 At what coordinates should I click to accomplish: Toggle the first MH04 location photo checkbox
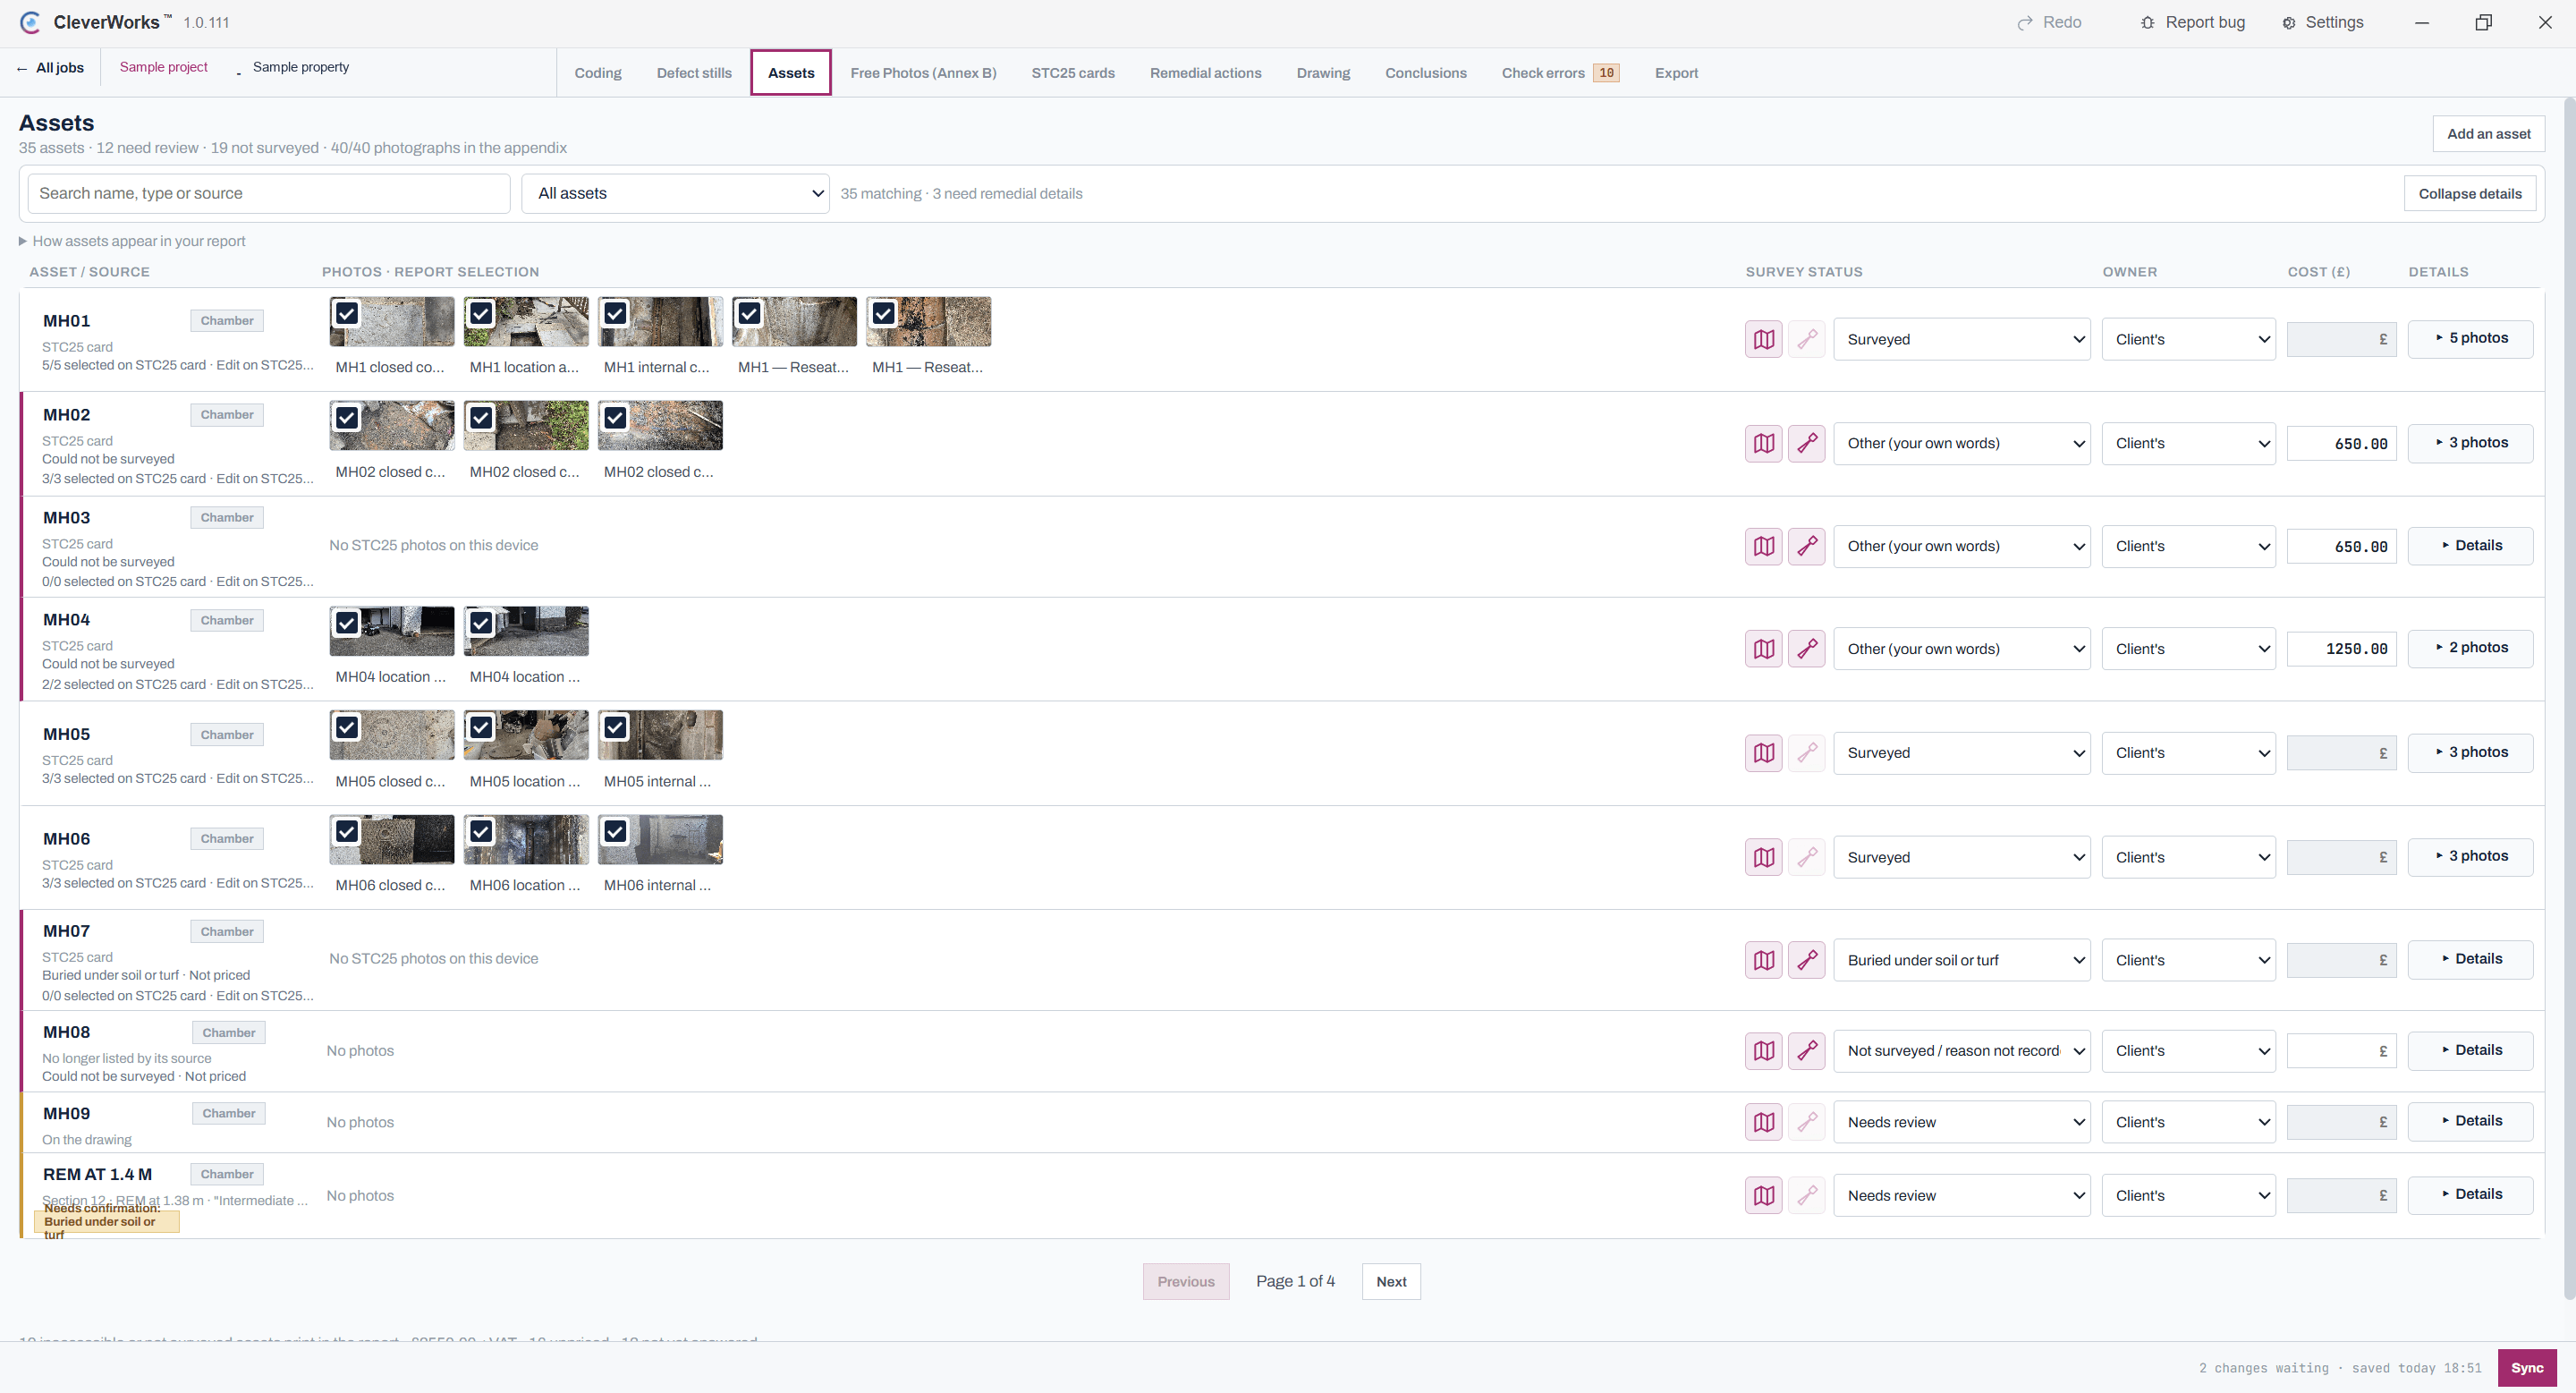[x=347, y=623]
